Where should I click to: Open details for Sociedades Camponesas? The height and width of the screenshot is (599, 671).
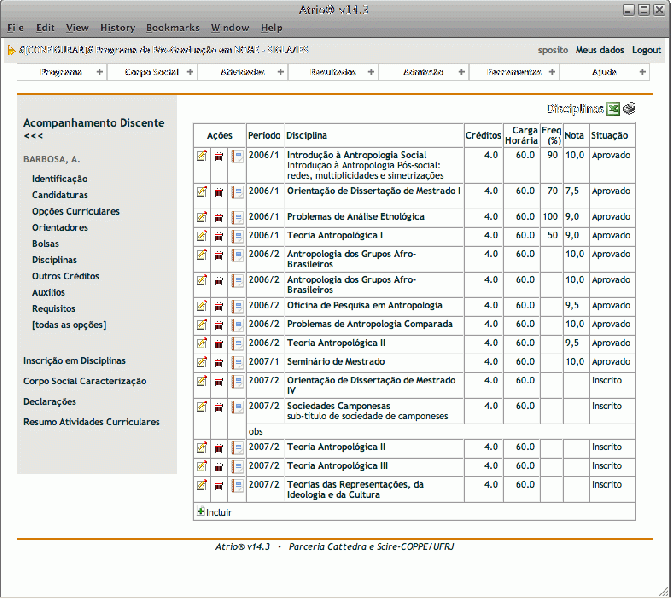(237, 407)
